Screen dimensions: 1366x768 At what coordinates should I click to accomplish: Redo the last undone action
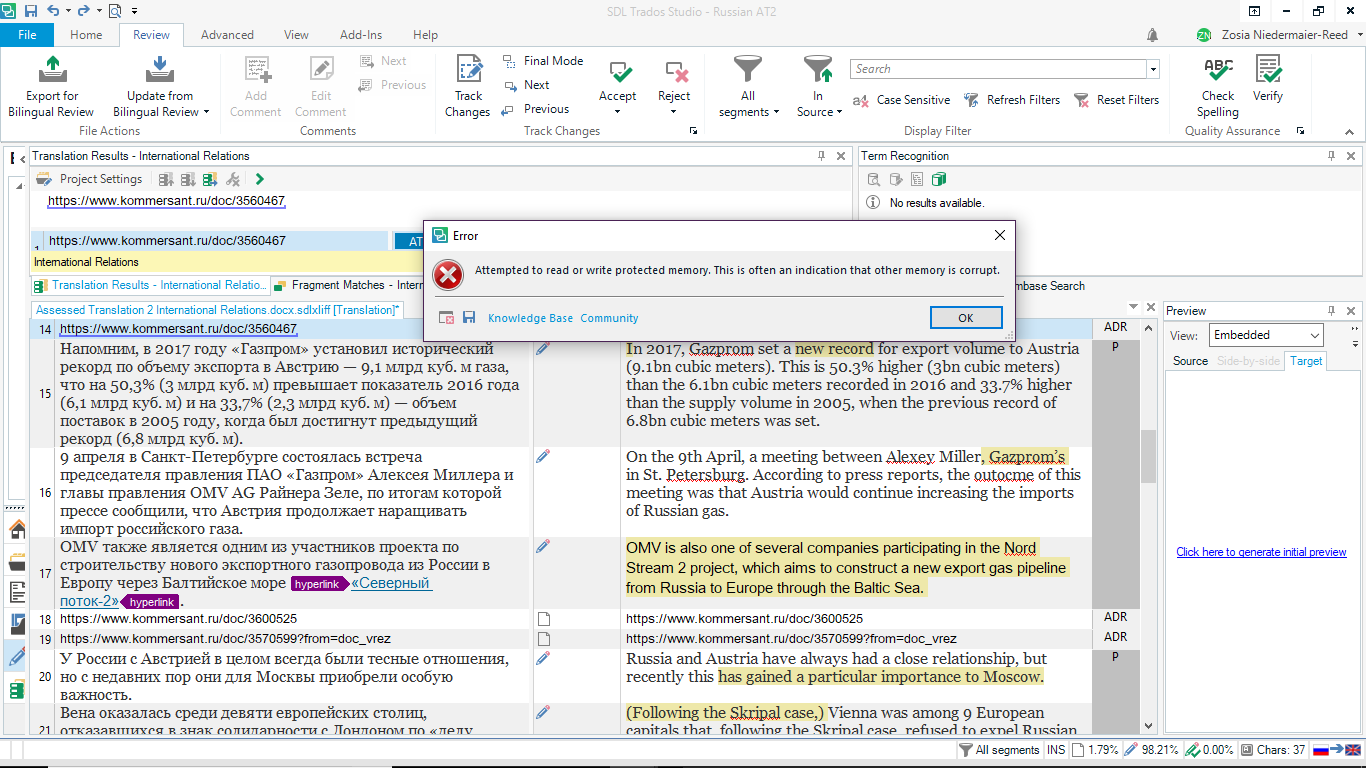[83, 11]
